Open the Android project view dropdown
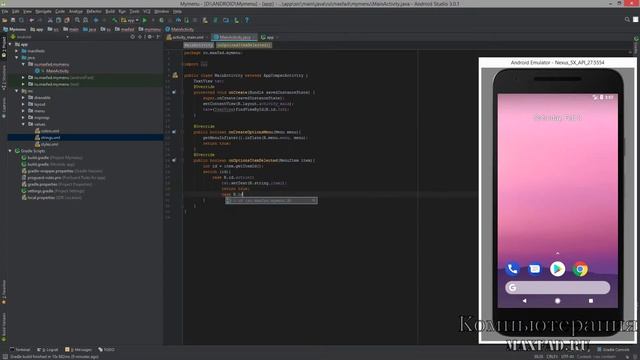 point(40,37)
